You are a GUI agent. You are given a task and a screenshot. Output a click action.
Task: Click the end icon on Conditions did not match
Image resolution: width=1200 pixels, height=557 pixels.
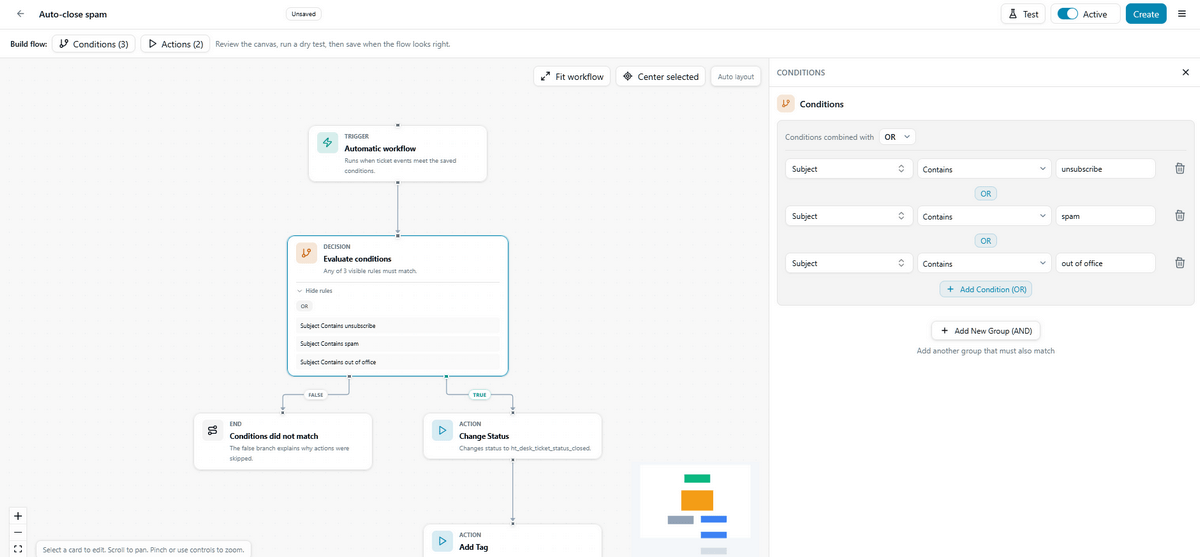coord(212,430)
